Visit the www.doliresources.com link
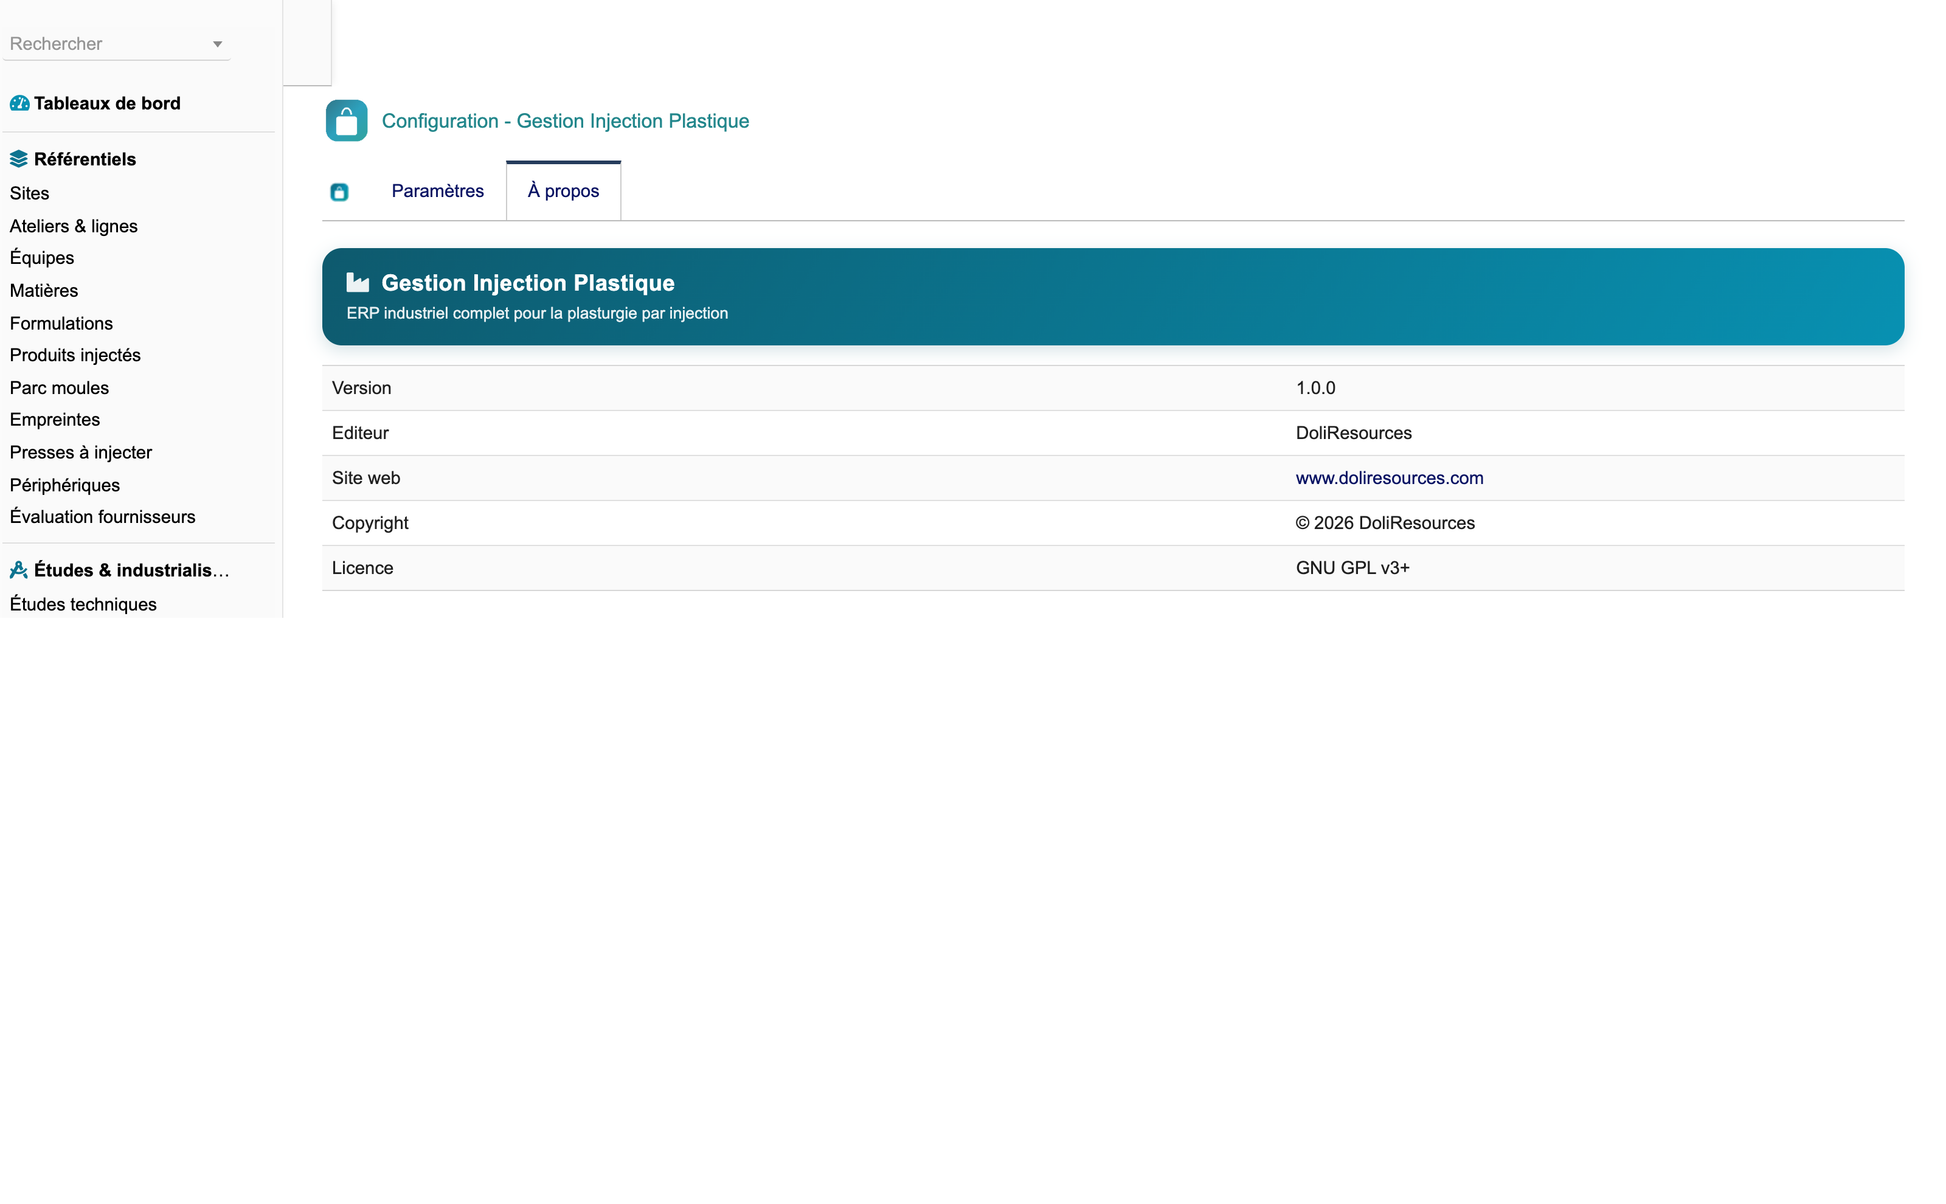 point(1389,478)
